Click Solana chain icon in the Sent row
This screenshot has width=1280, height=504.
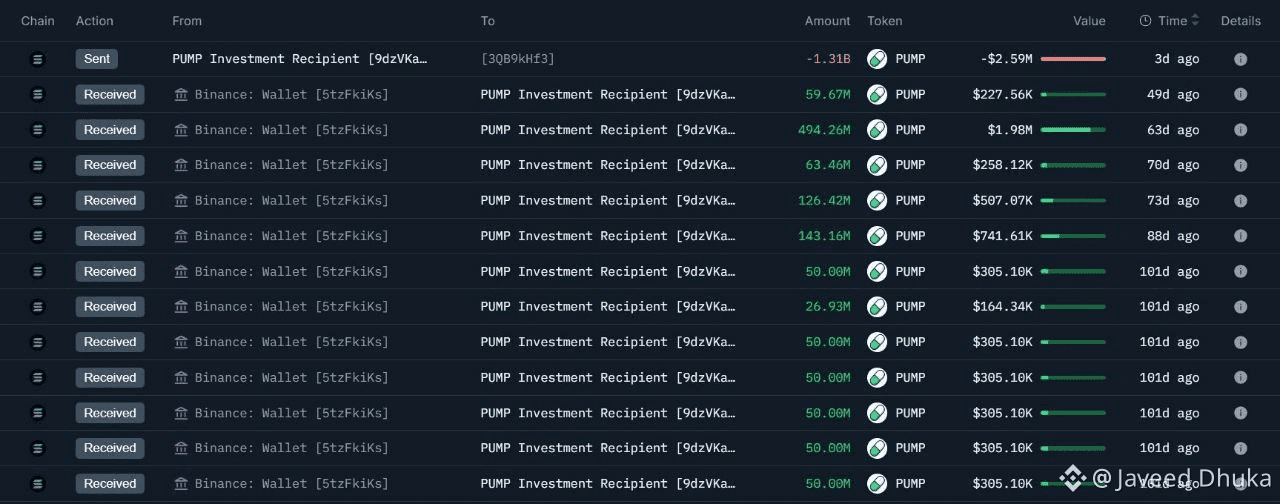[38, 59]
